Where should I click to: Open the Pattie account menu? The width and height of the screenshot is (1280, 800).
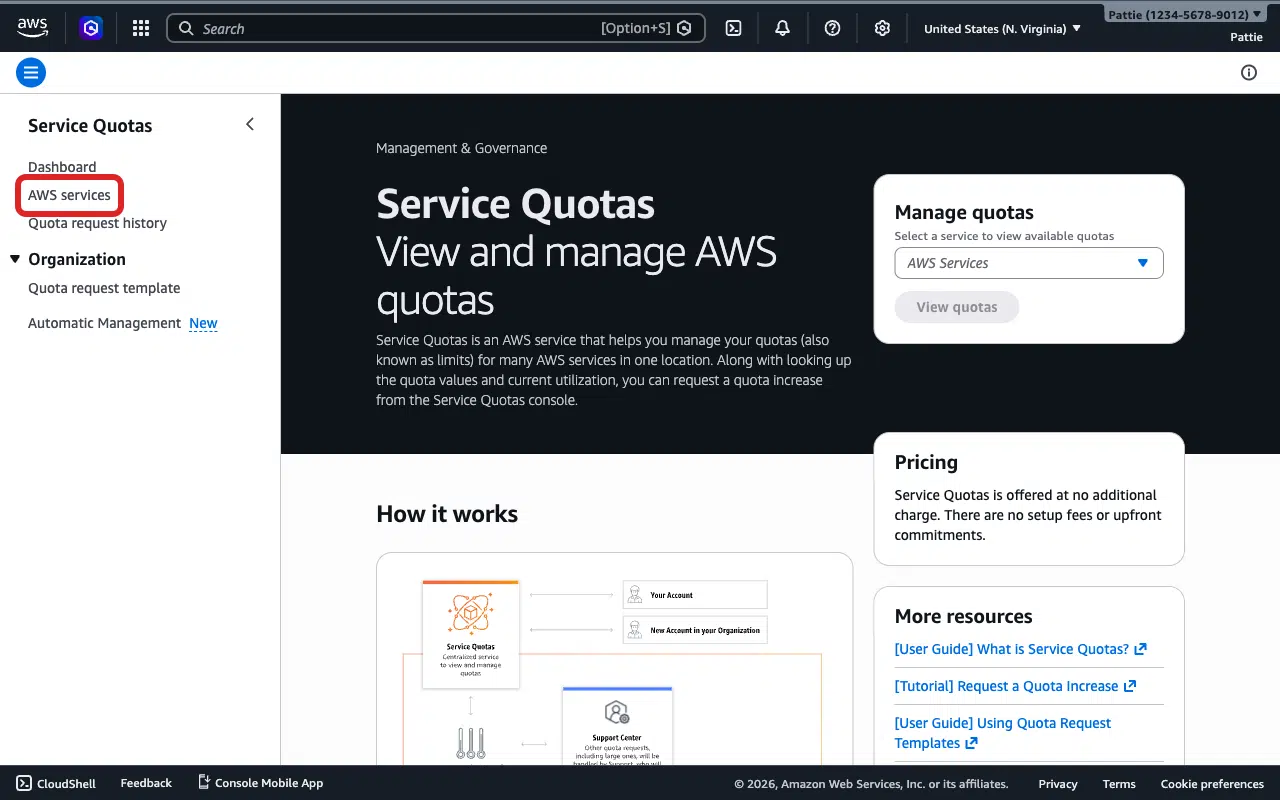pos(1184,14)
